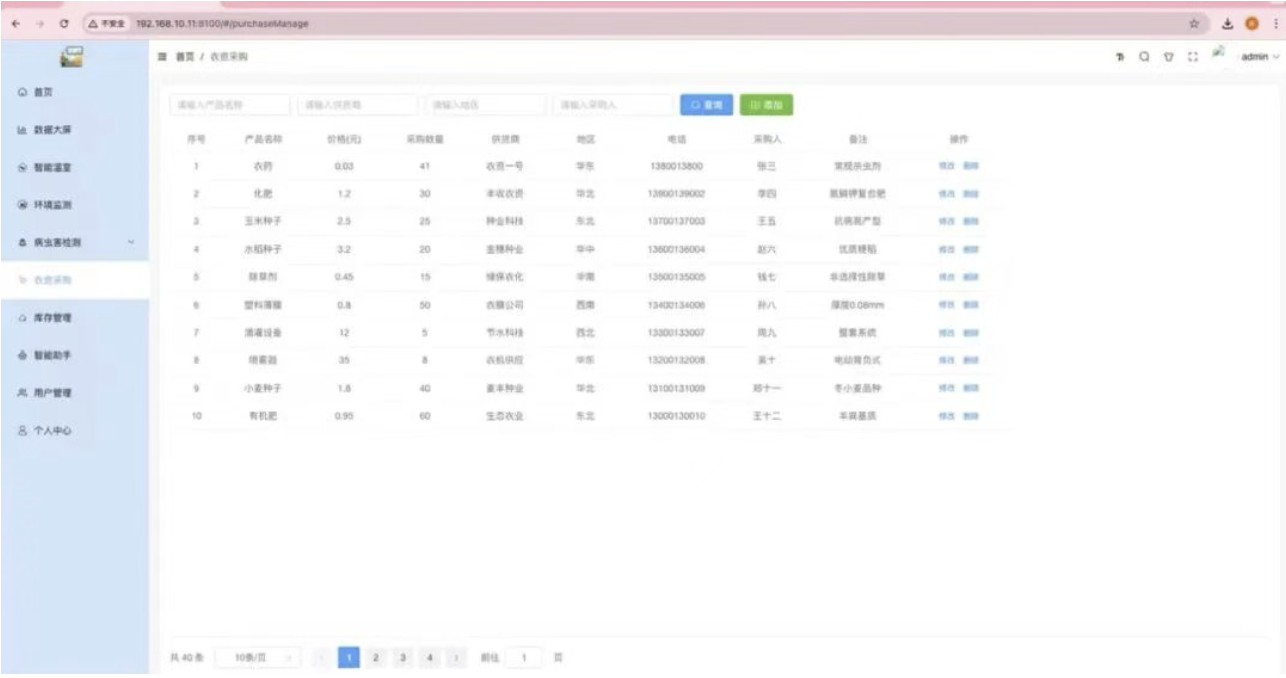This screenshot has height=678, width=1286.
Task: Click 删除 for the 小麦种子 row
Action: 971,387
